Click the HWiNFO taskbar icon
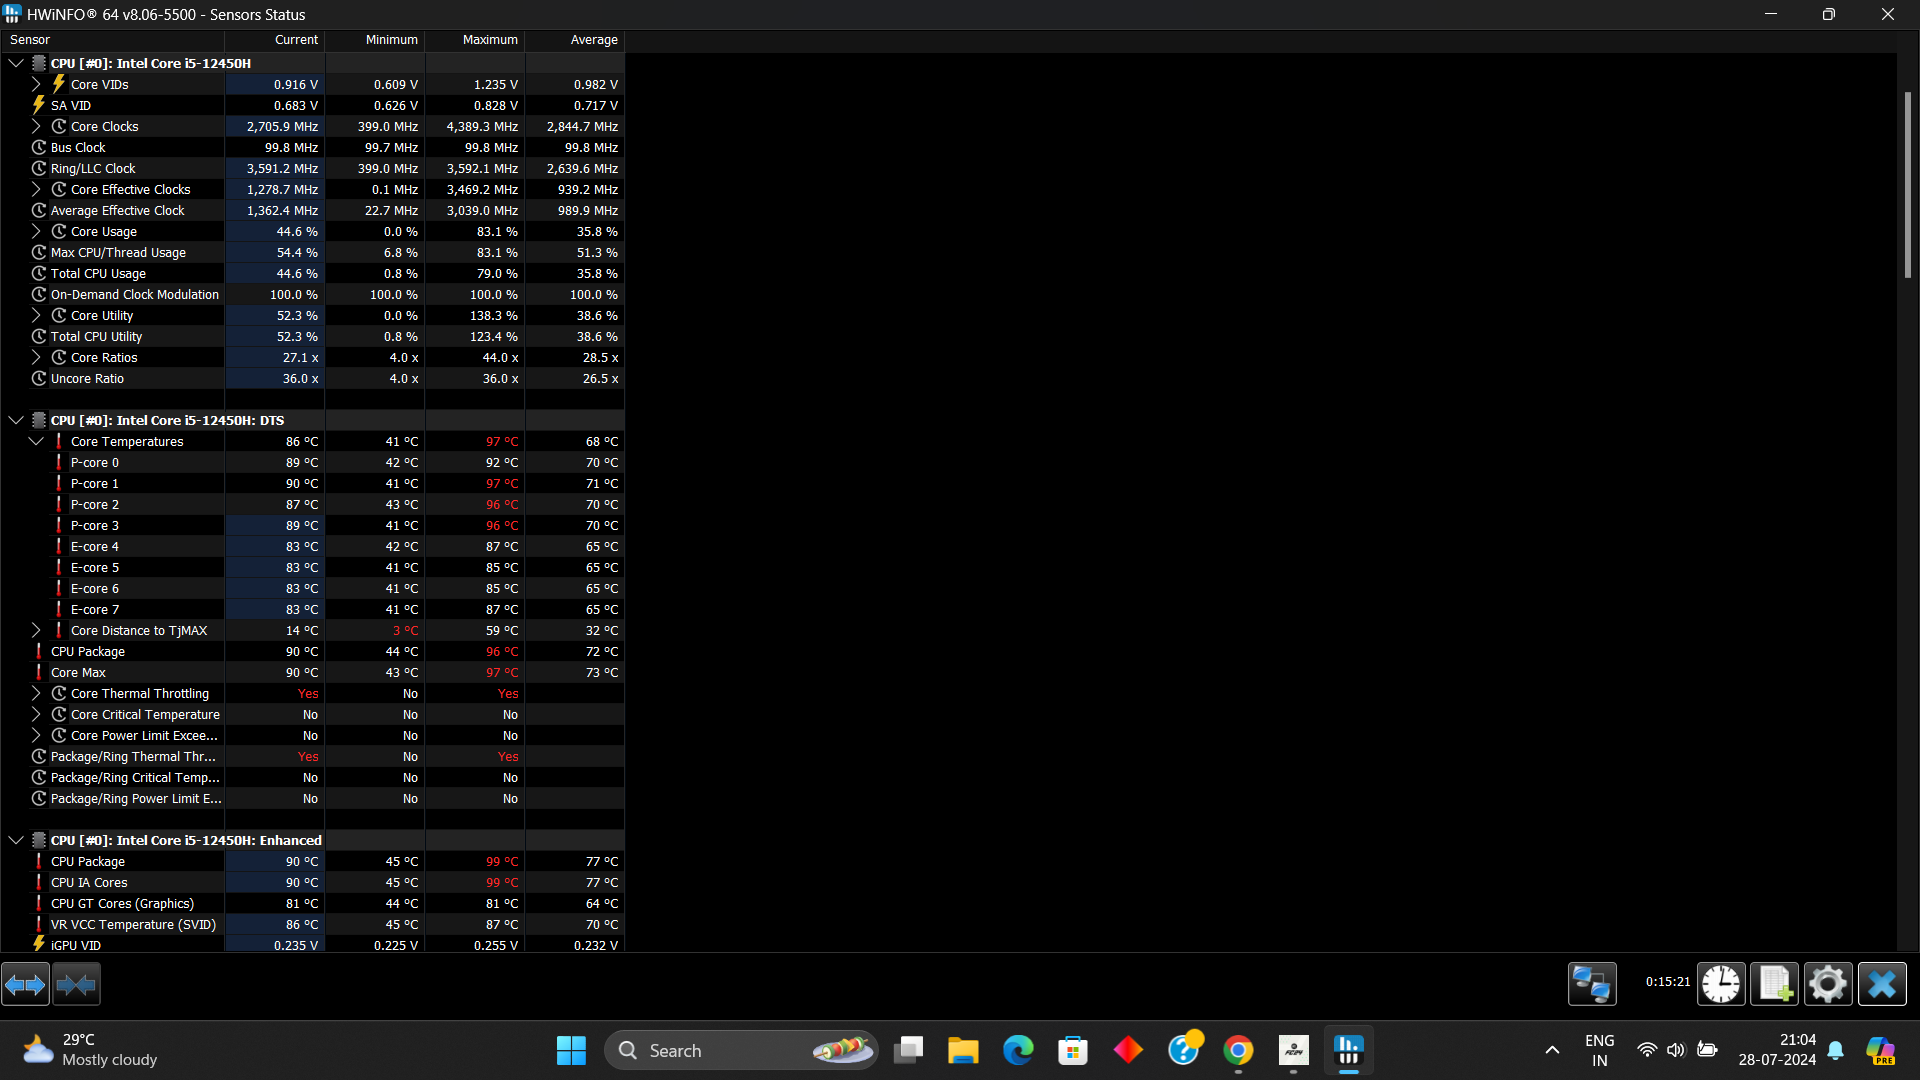1920x1080 pixels. pos(1348,1051)
